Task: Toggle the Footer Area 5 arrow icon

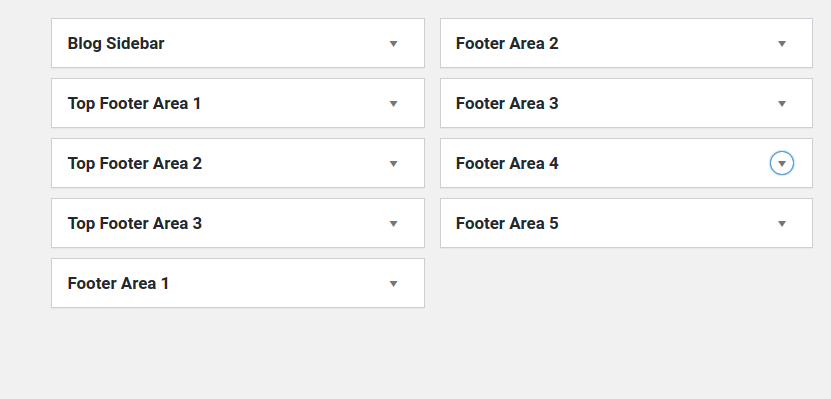Action: [782, 223]
